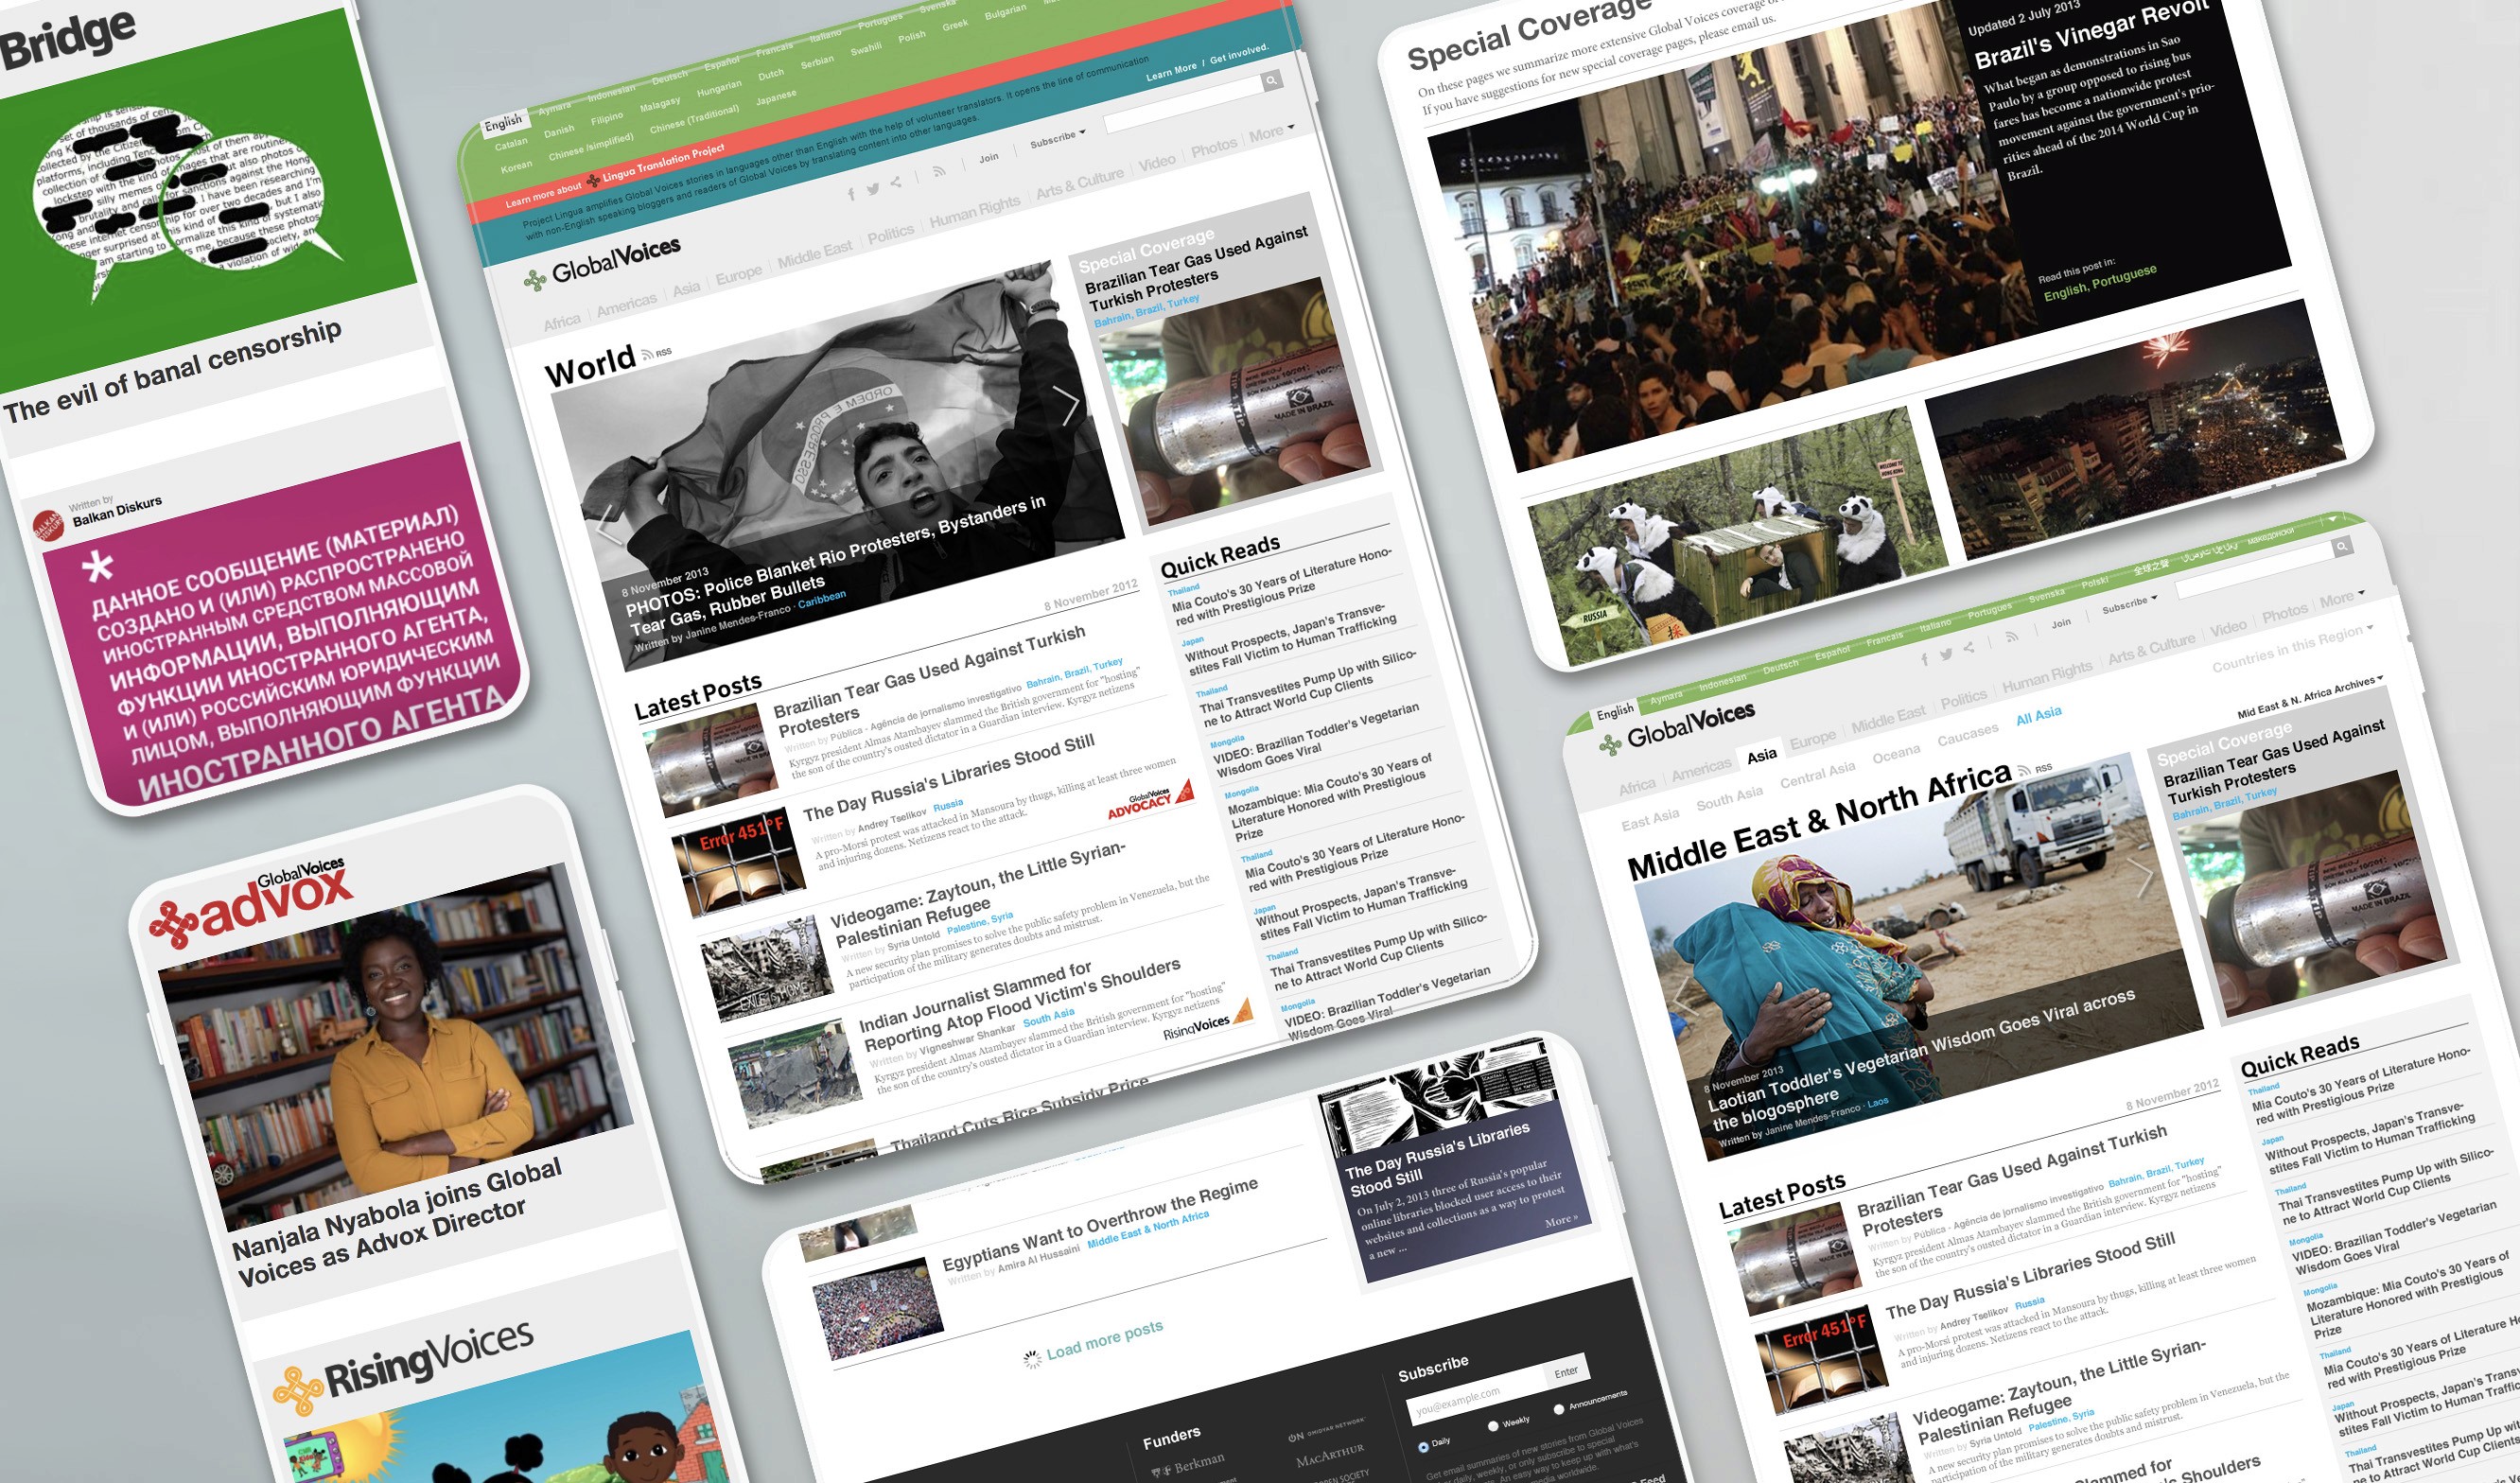Open the Subscribe dropdown on the World page
Viewport: 2520px width, 1483px height.
click(1058, 139)
